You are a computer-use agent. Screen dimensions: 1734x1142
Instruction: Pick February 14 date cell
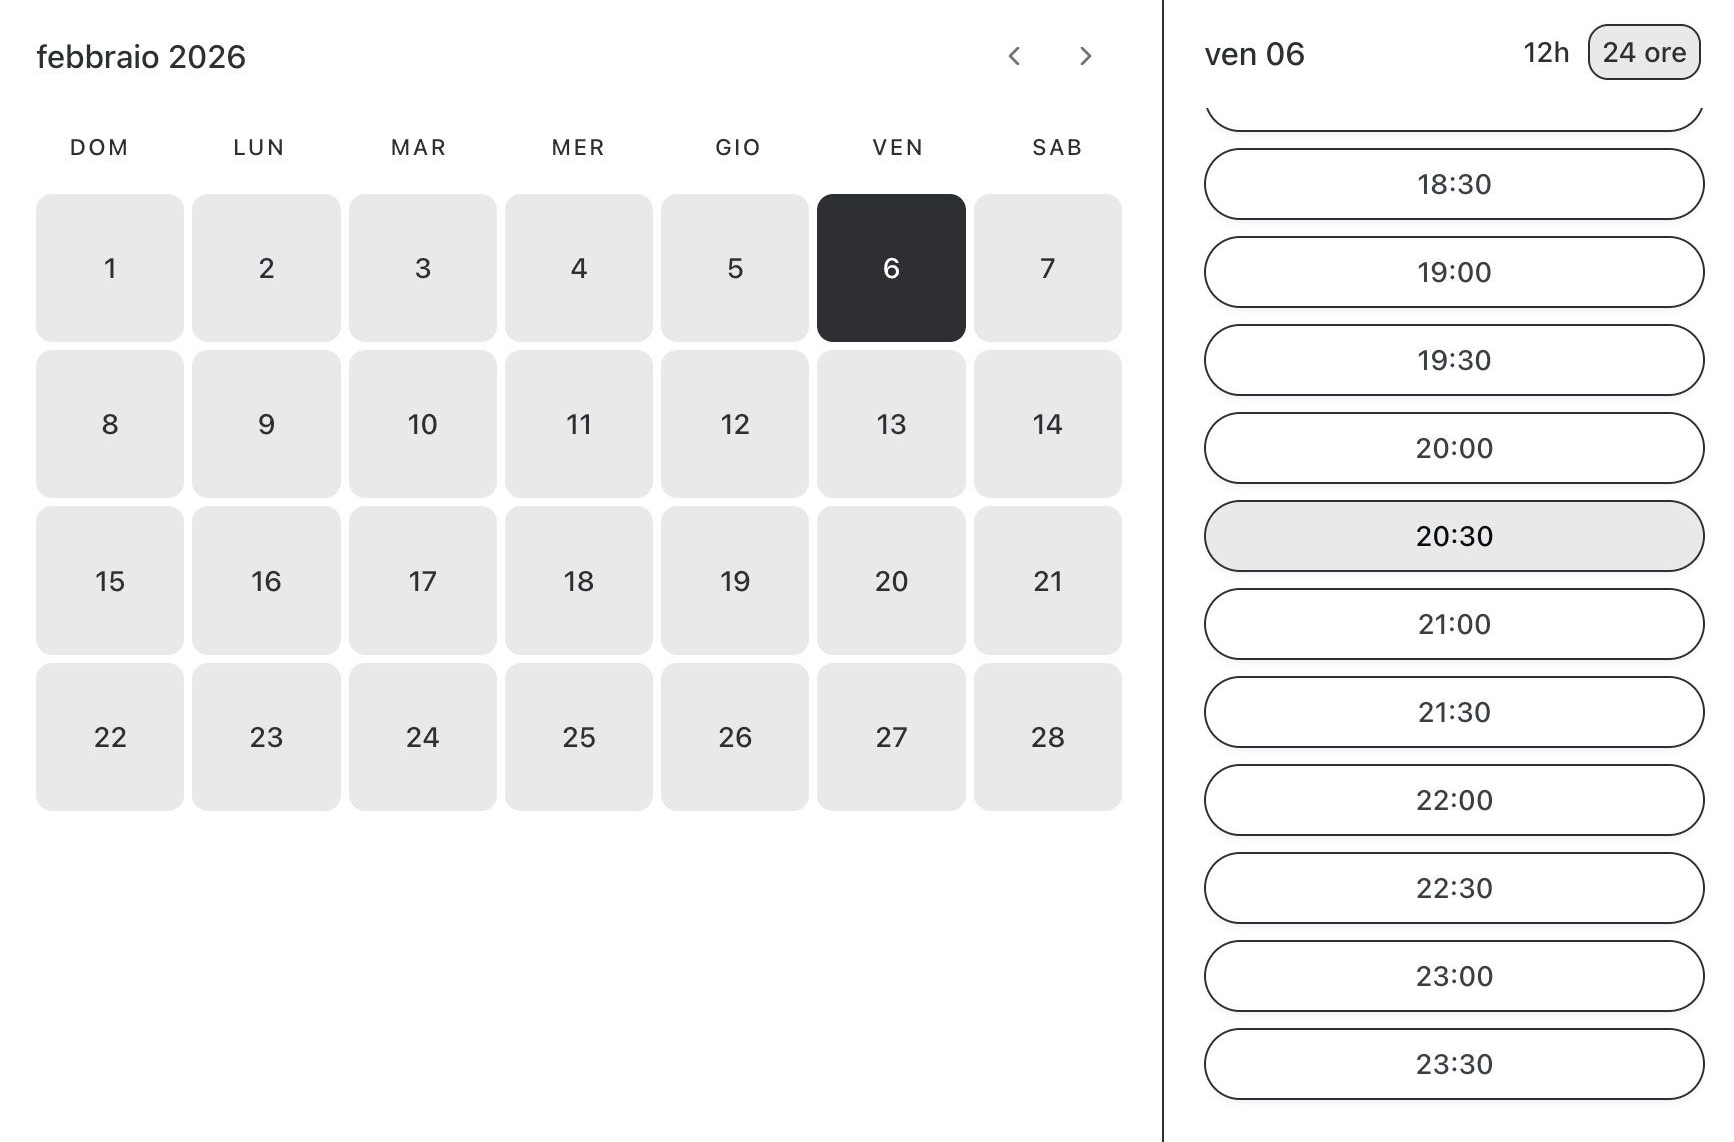[1047, 424]
